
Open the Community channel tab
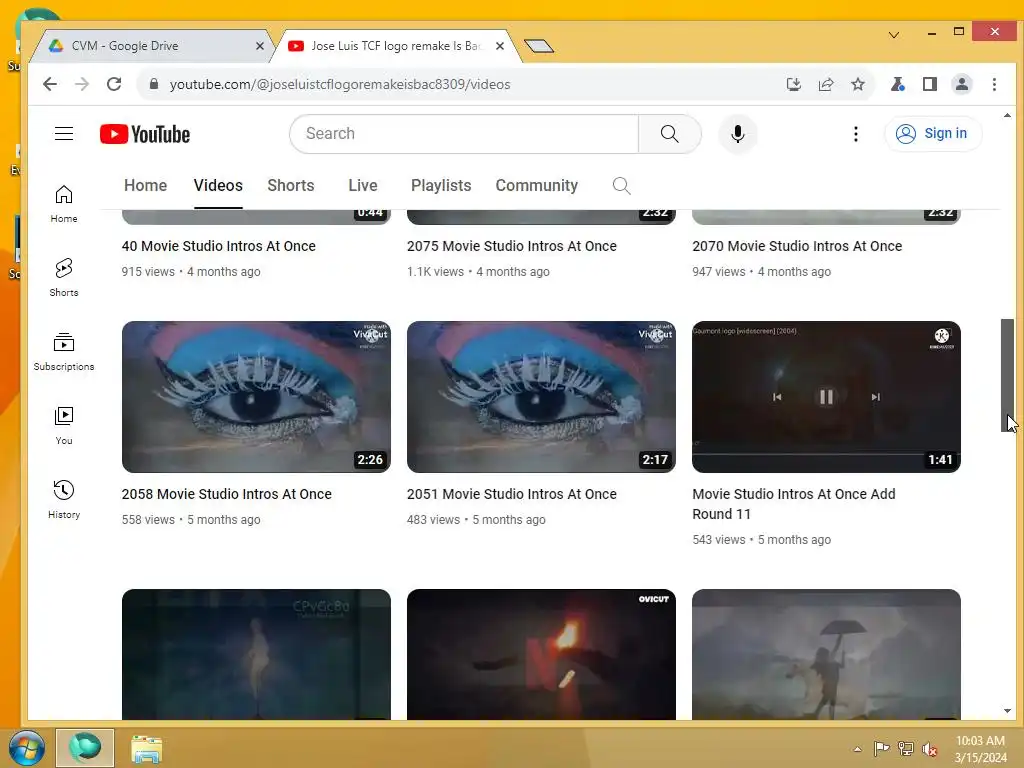pyautogui.click(x=537, y=185)
